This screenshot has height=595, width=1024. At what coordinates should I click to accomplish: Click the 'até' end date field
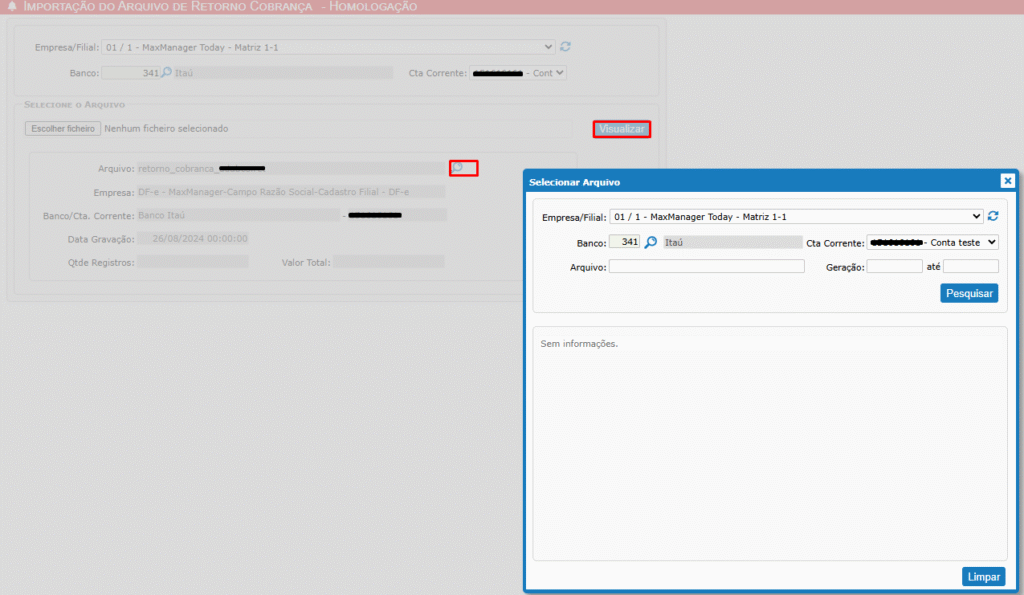coord(970,266)
